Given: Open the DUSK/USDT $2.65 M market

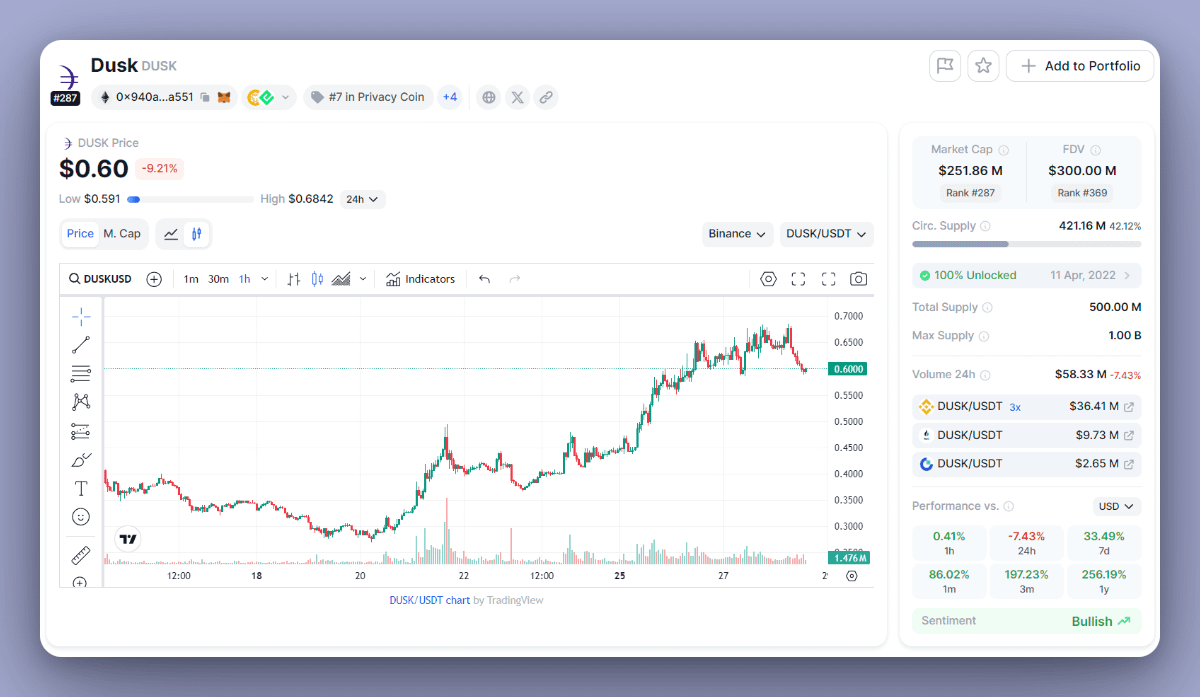Looking at the screenshot, I should [x=1027, y=463].
